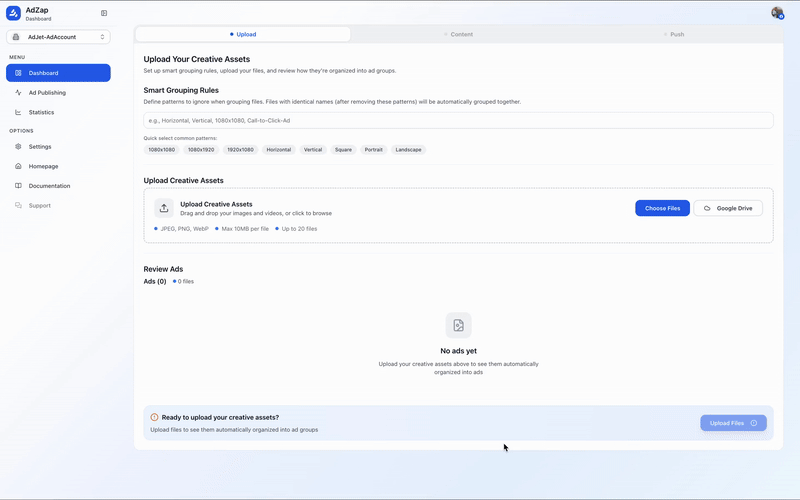Select the 1080x1920 quick pattern chip
This screenshot has width=800, height=500.
[x=201, y=150]
